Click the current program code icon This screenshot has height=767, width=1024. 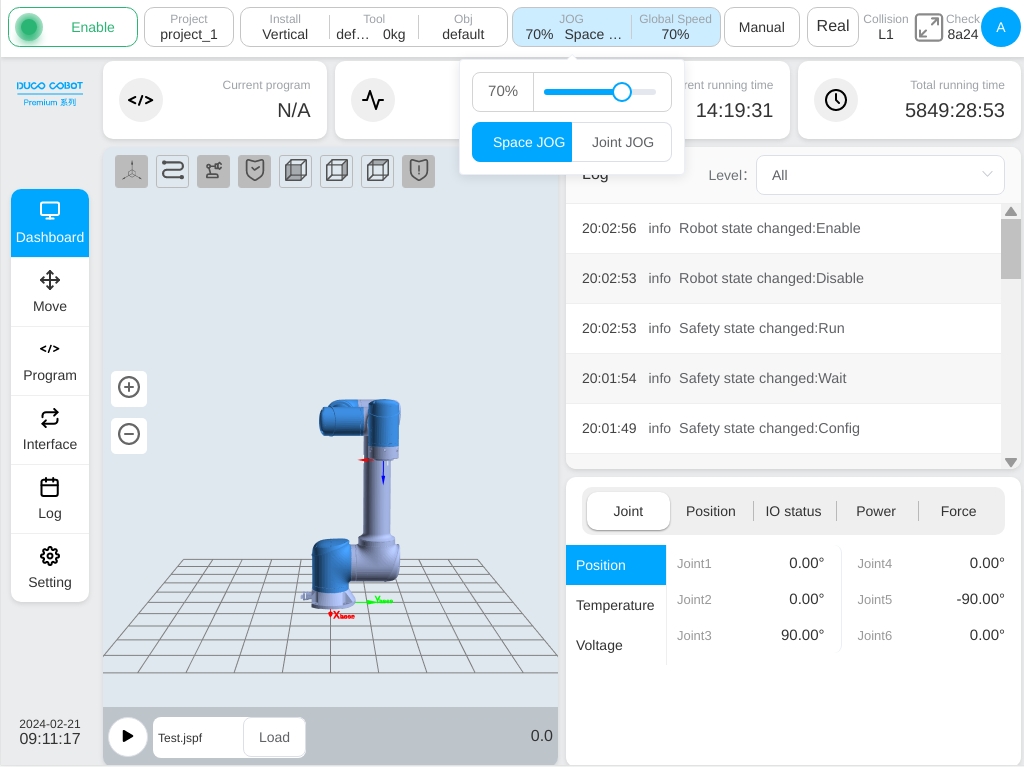(x=140, y=100)
